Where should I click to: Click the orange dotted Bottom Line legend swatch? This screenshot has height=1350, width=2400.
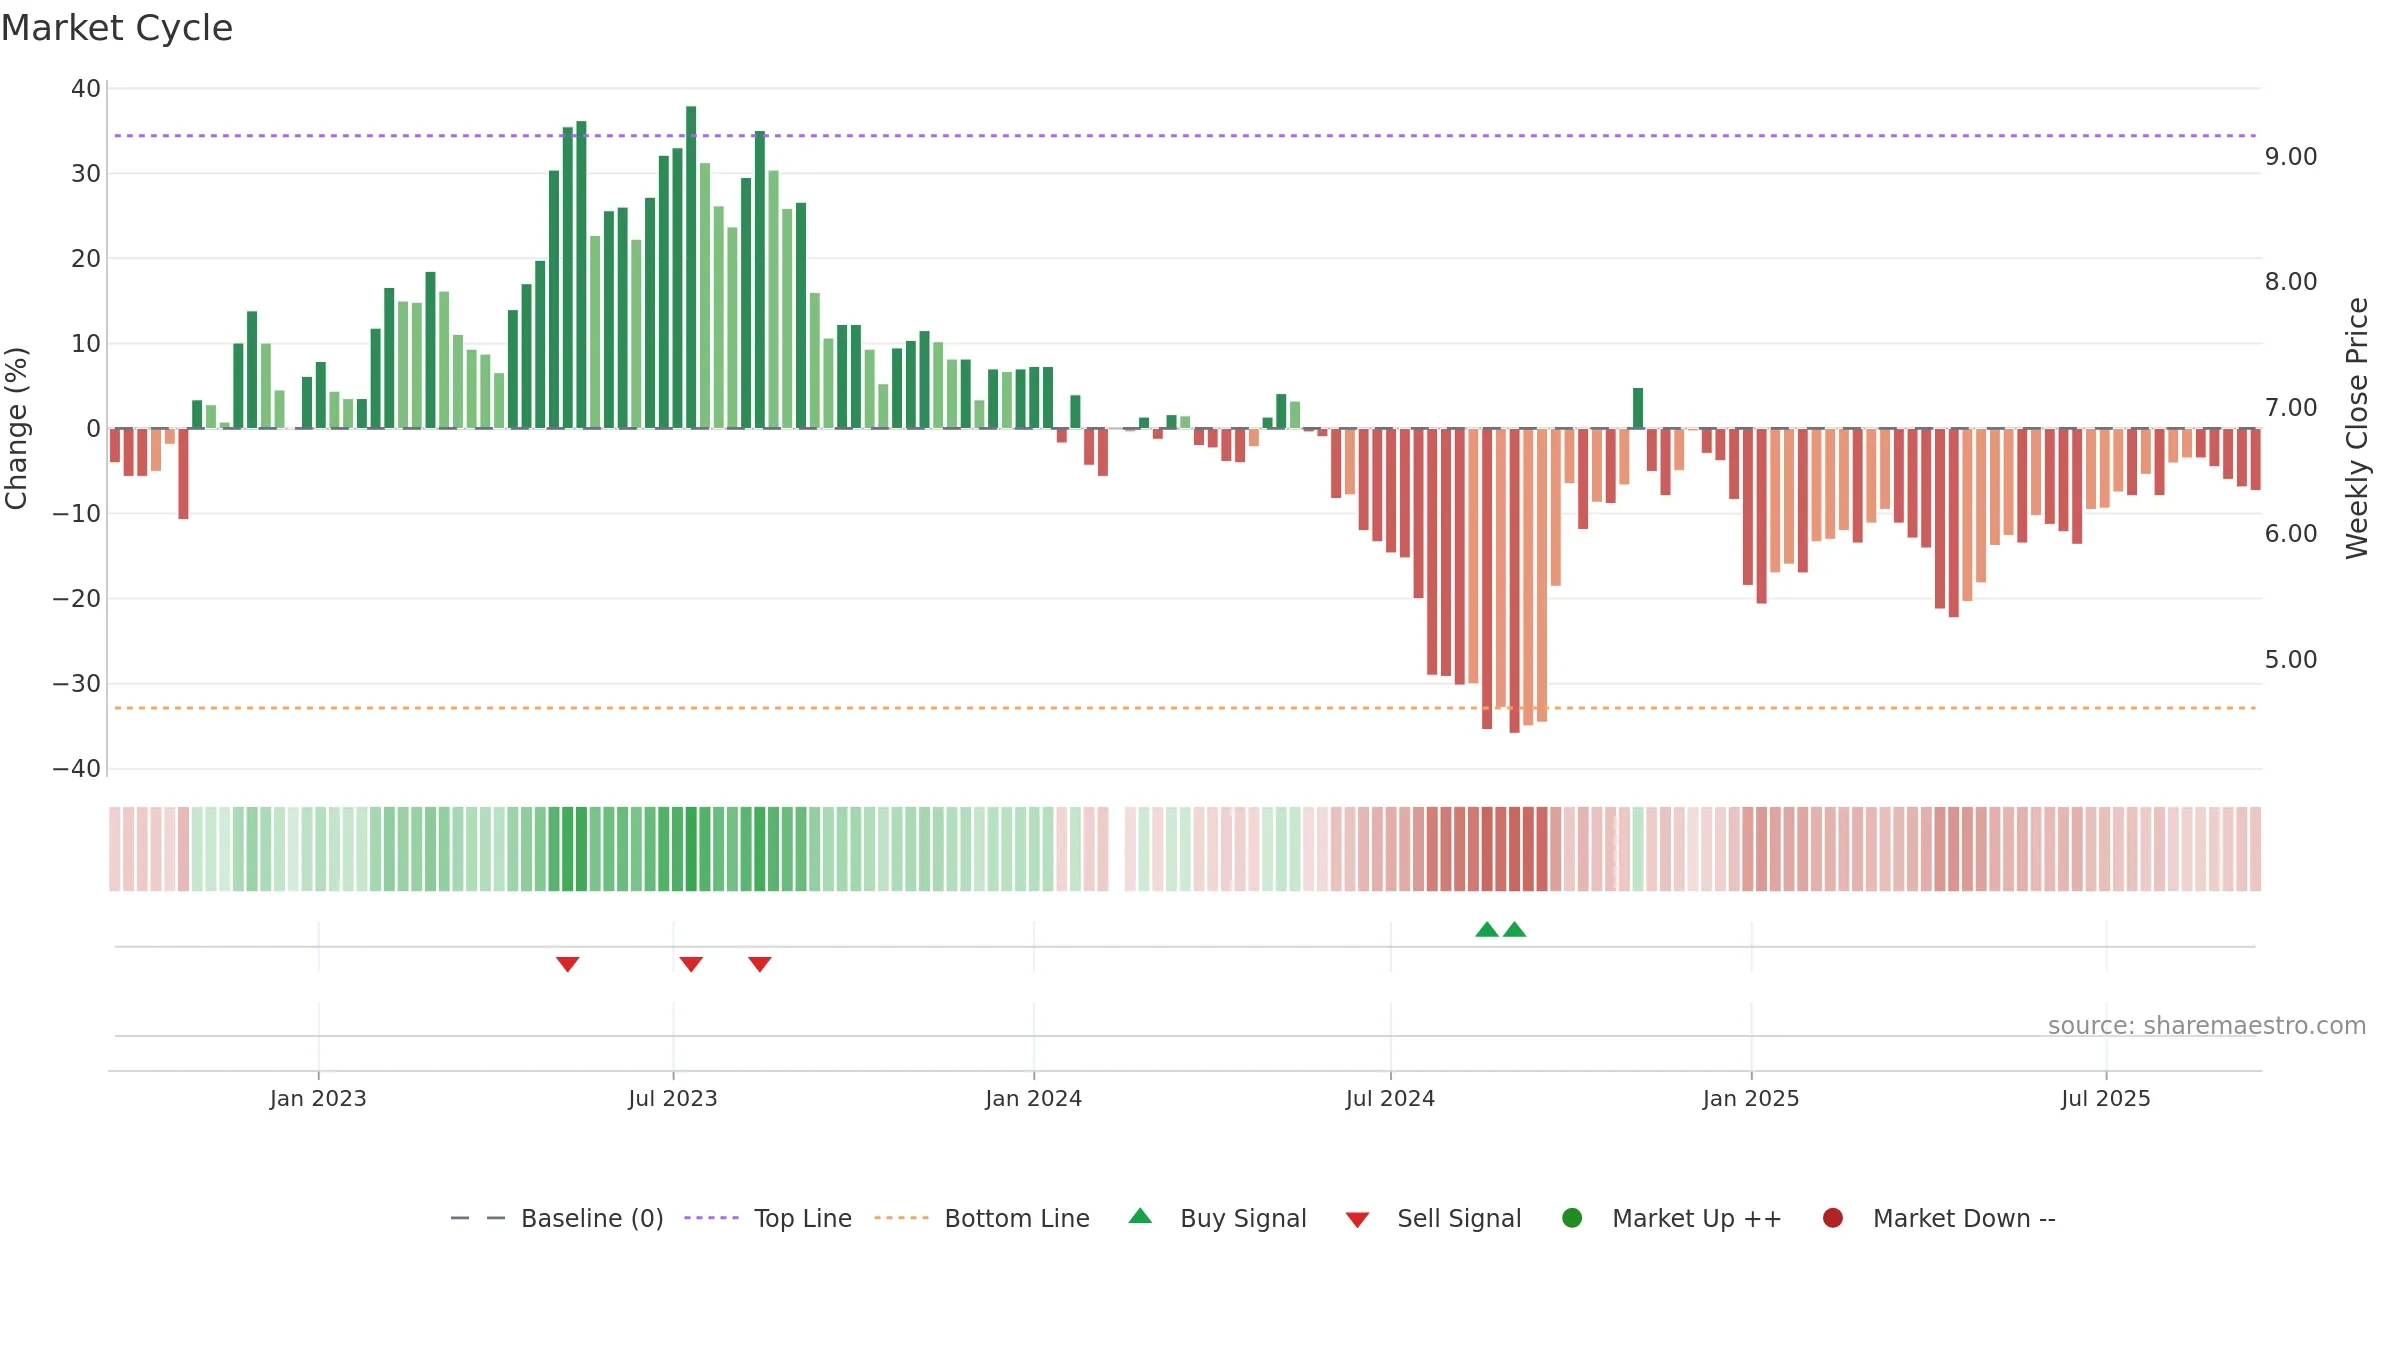point(901,1218)
